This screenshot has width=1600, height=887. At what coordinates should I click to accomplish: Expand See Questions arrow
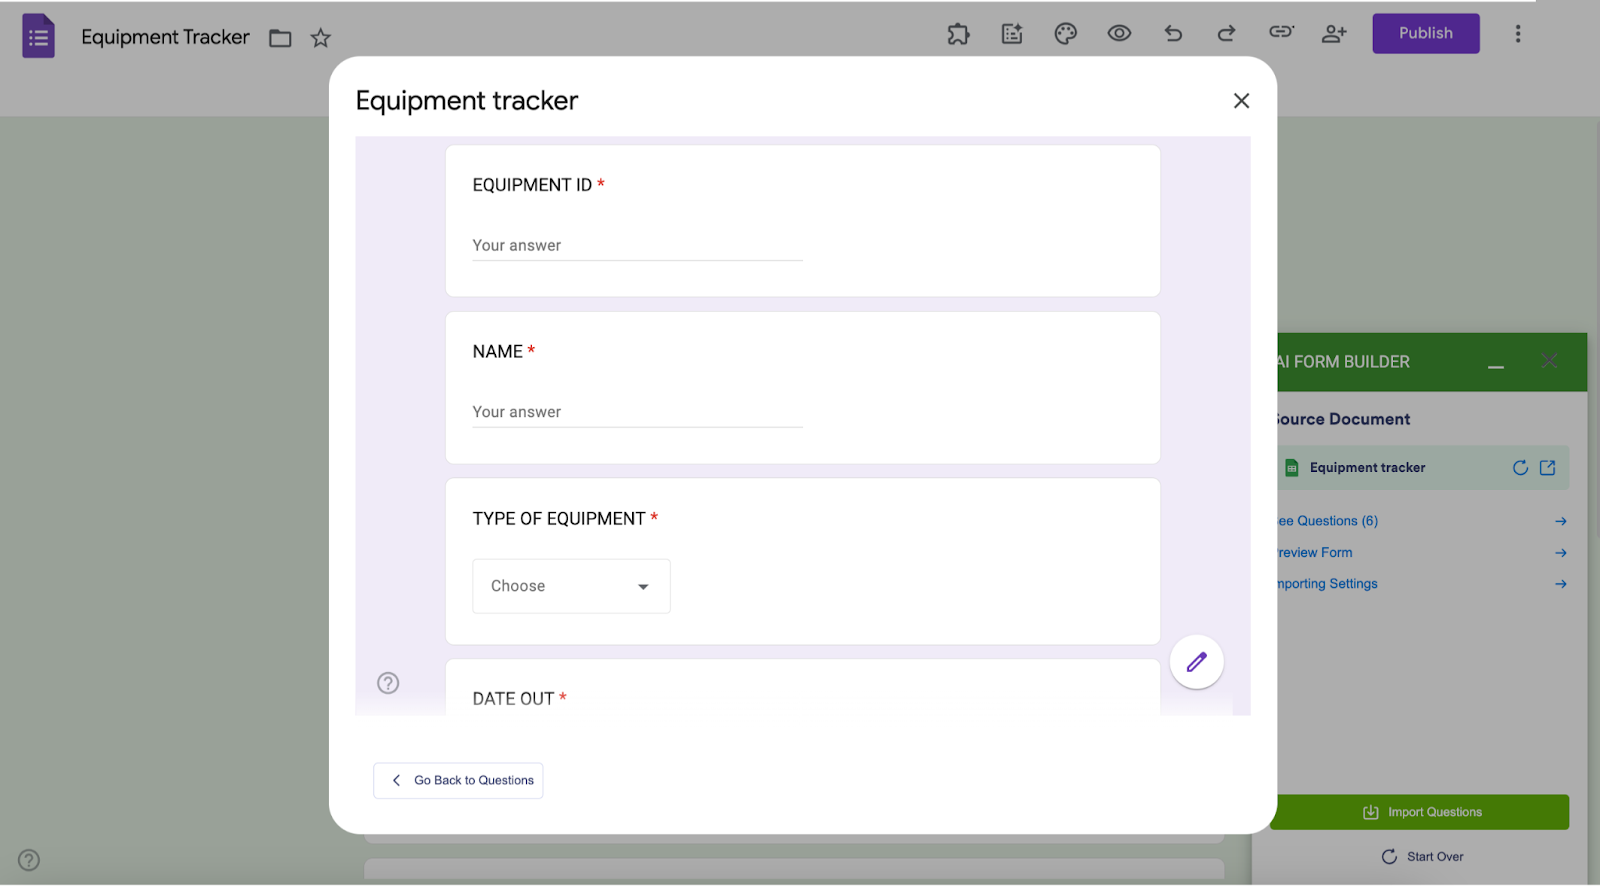point(1561,521)
